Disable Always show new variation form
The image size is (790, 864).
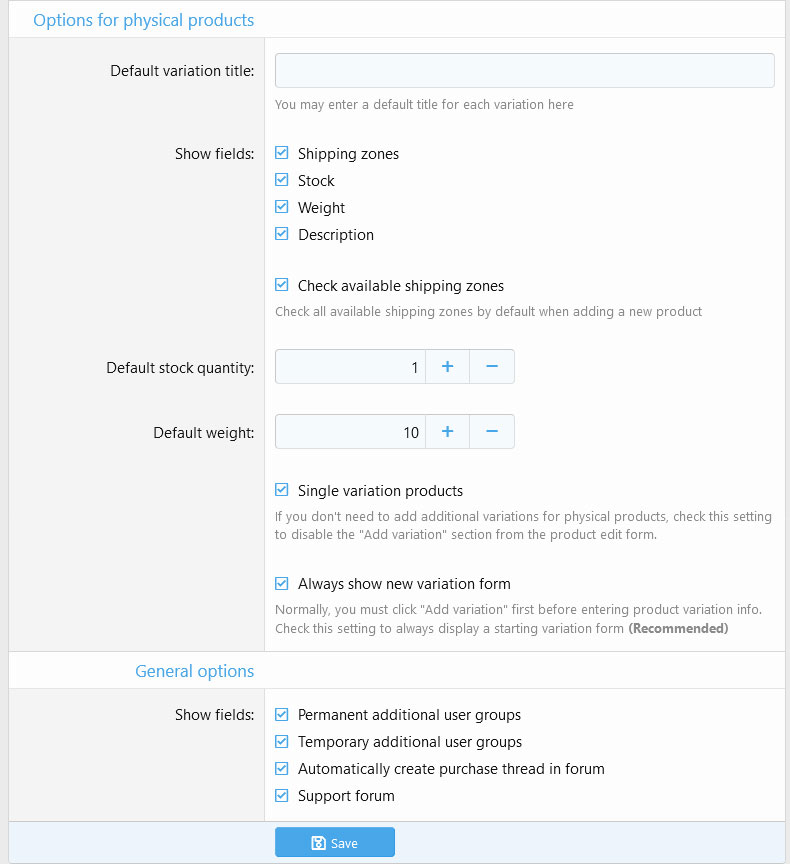pos(282,584)
